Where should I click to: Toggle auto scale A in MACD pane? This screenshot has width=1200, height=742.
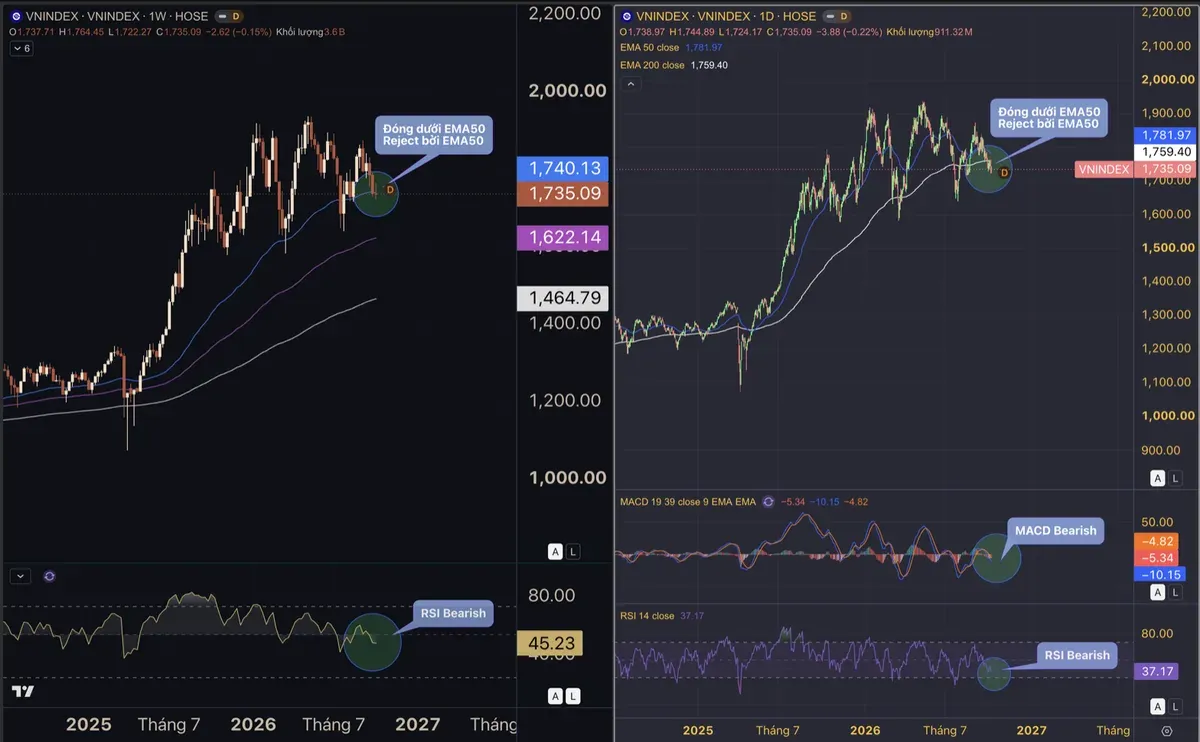point(1158,593)
